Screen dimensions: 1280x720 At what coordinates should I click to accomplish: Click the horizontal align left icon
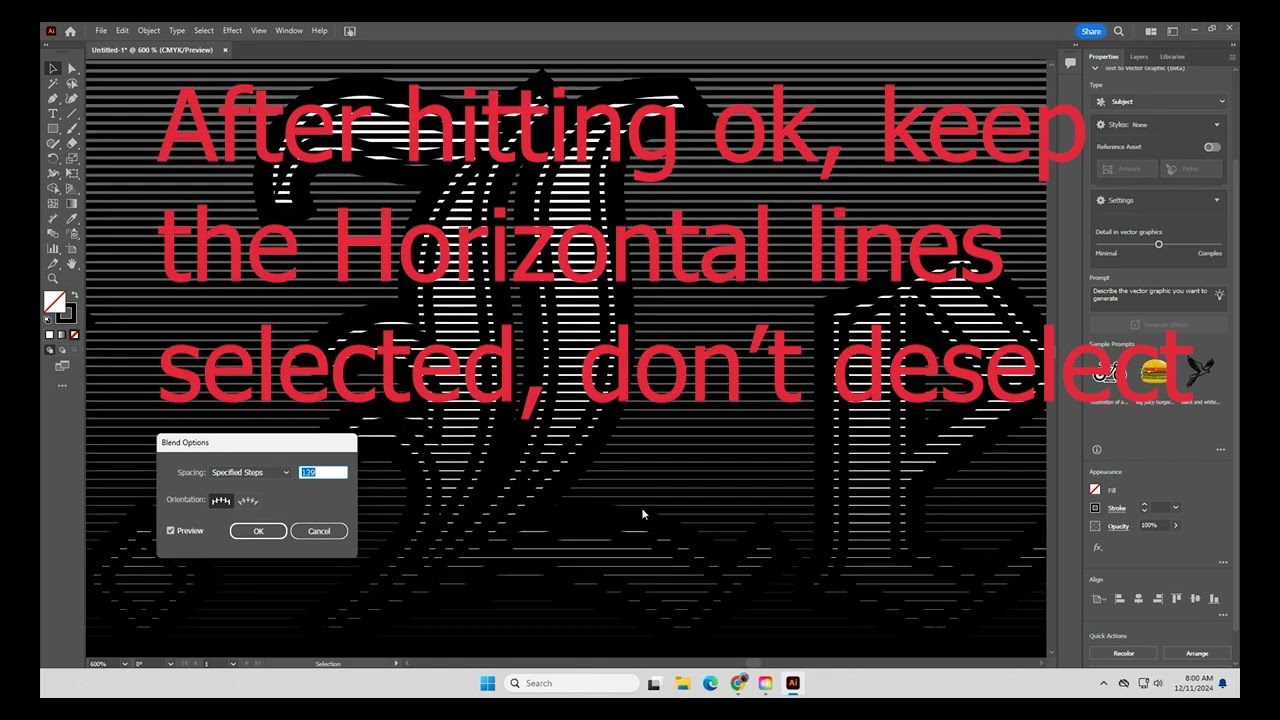pyautogui.click(x=1120, y=599)
